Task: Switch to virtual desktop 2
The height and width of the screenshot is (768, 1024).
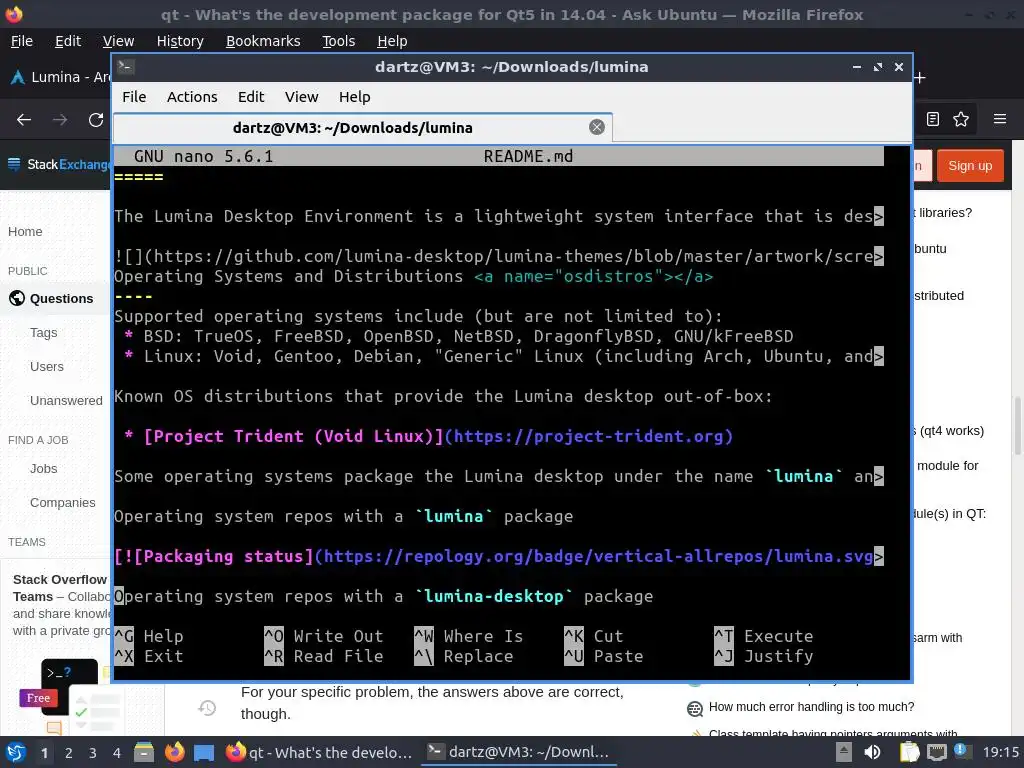Action: tap(69, 753)
